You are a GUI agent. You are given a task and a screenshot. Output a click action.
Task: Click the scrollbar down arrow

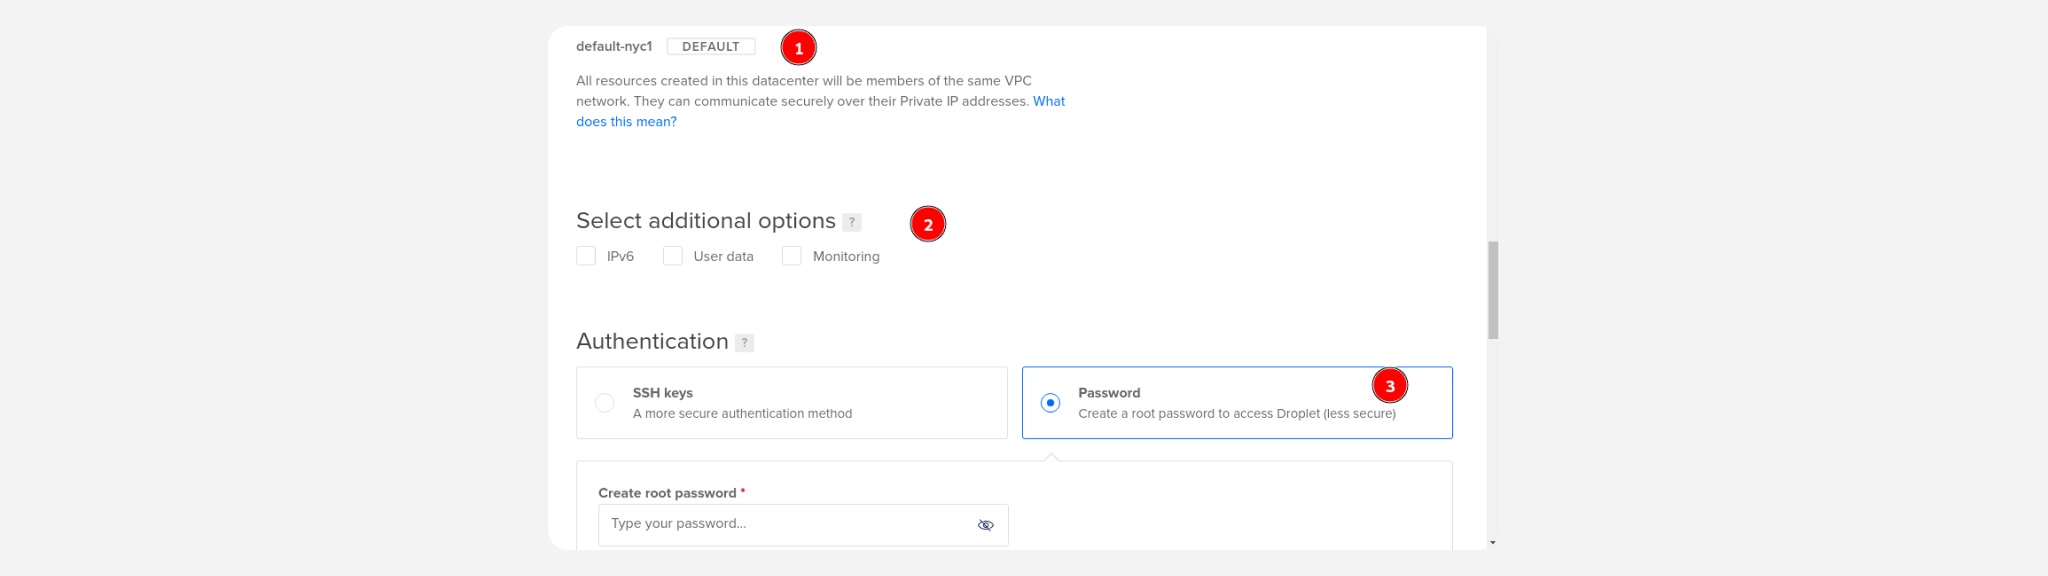tap(1493, 542)
